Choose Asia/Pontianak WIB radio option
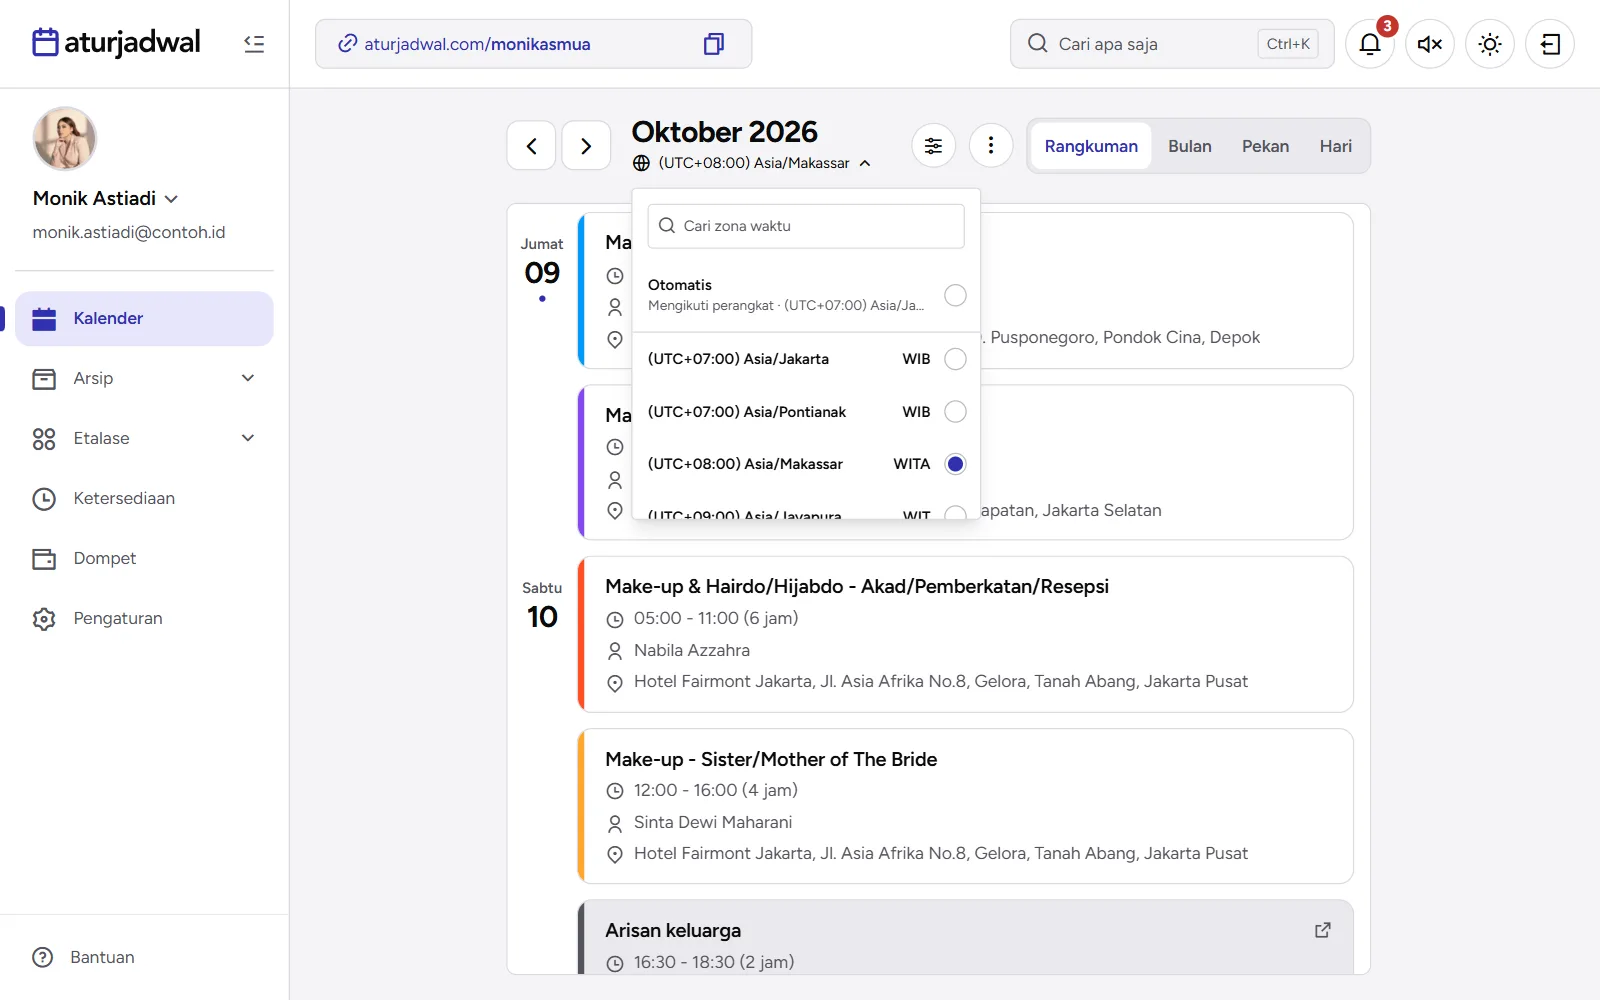 (955, 411)
